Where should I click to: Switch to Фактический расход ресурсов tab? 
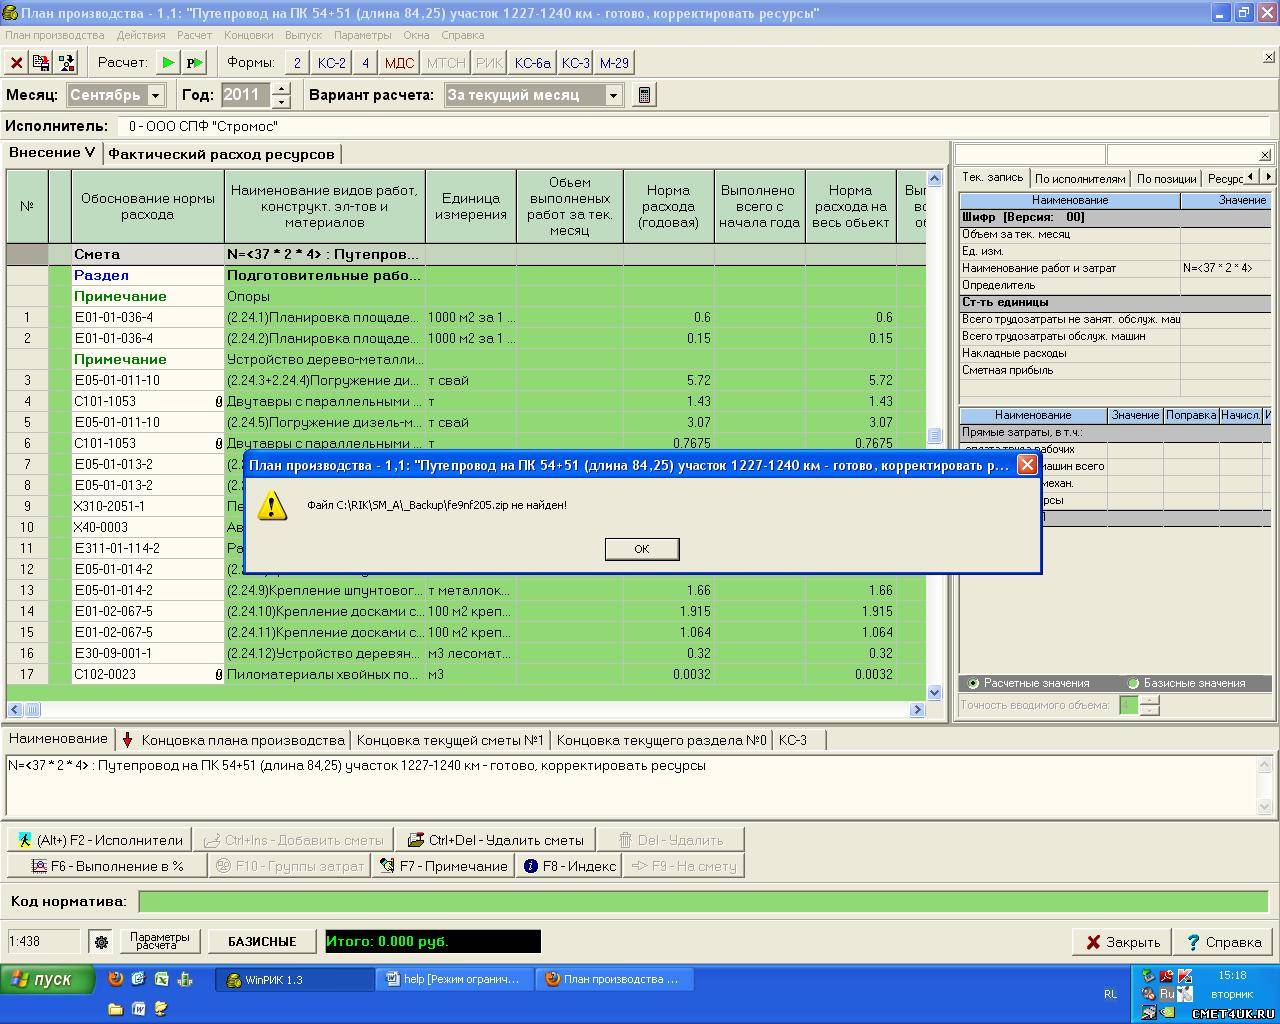[x=221, y=154]
